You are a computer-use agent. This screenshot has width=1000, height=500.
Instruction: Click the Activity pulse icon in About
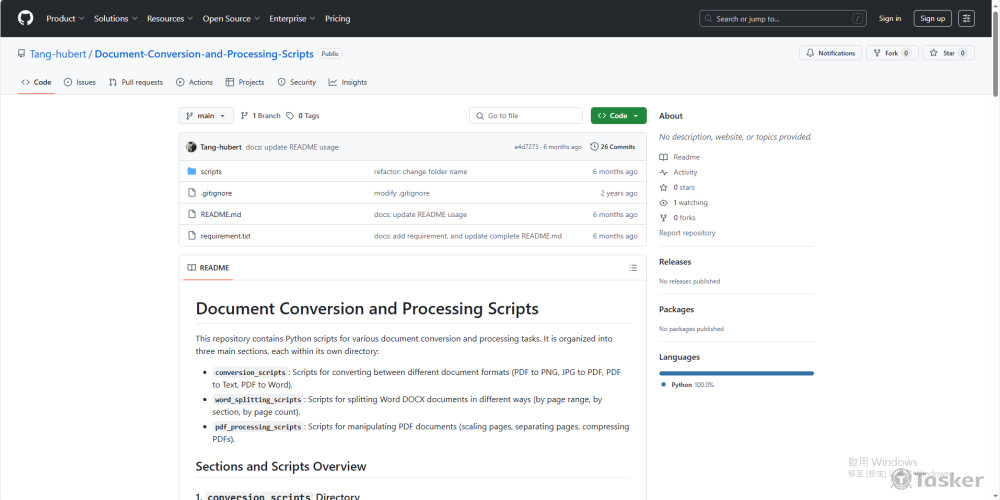coord(663,172)
